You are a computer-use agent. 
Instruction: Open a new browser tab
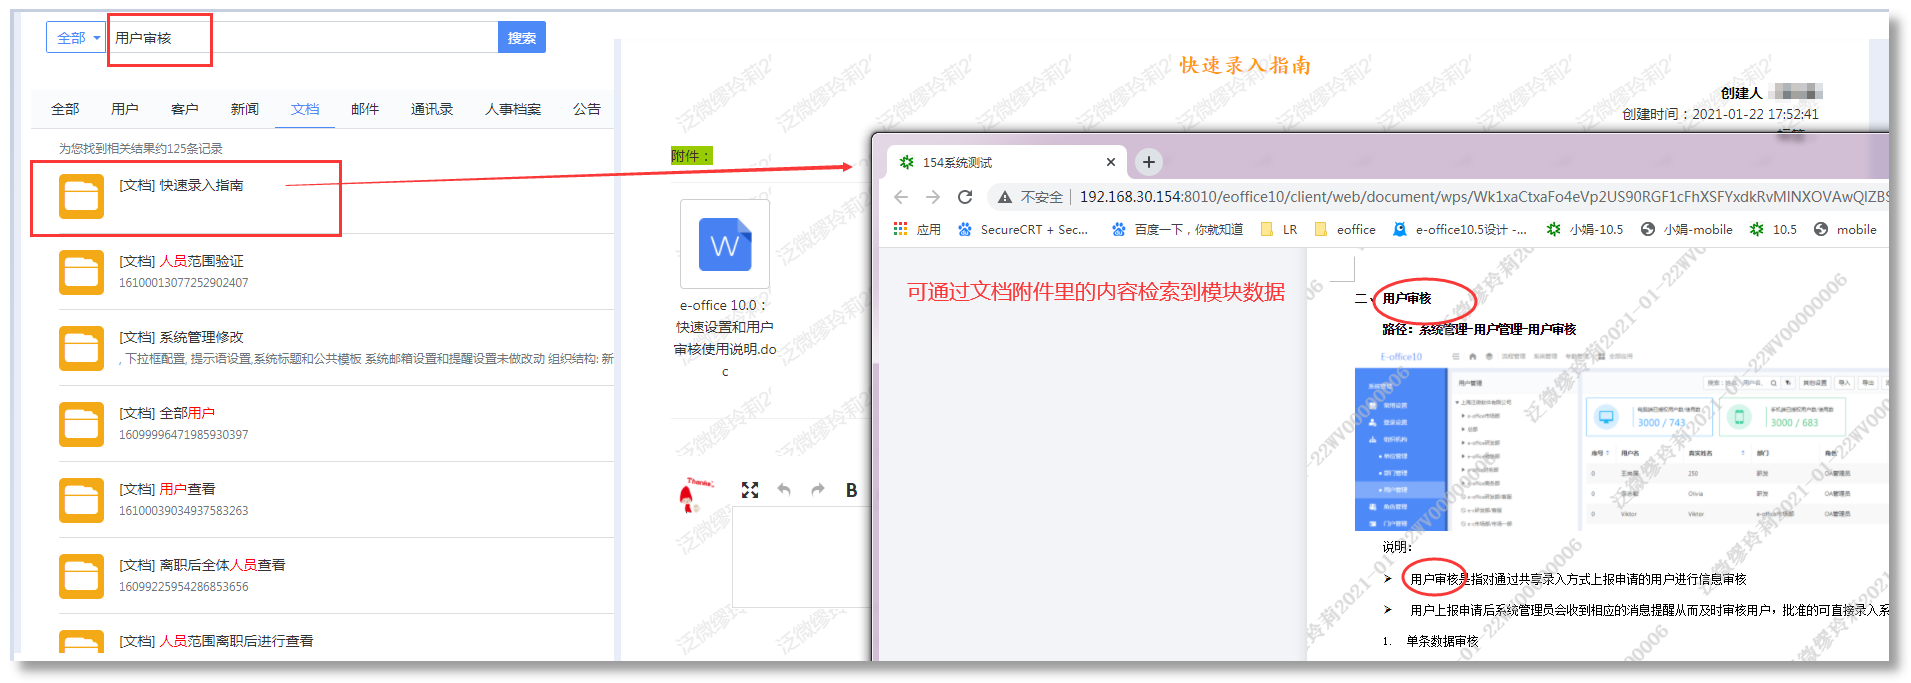coord(1149,162)
